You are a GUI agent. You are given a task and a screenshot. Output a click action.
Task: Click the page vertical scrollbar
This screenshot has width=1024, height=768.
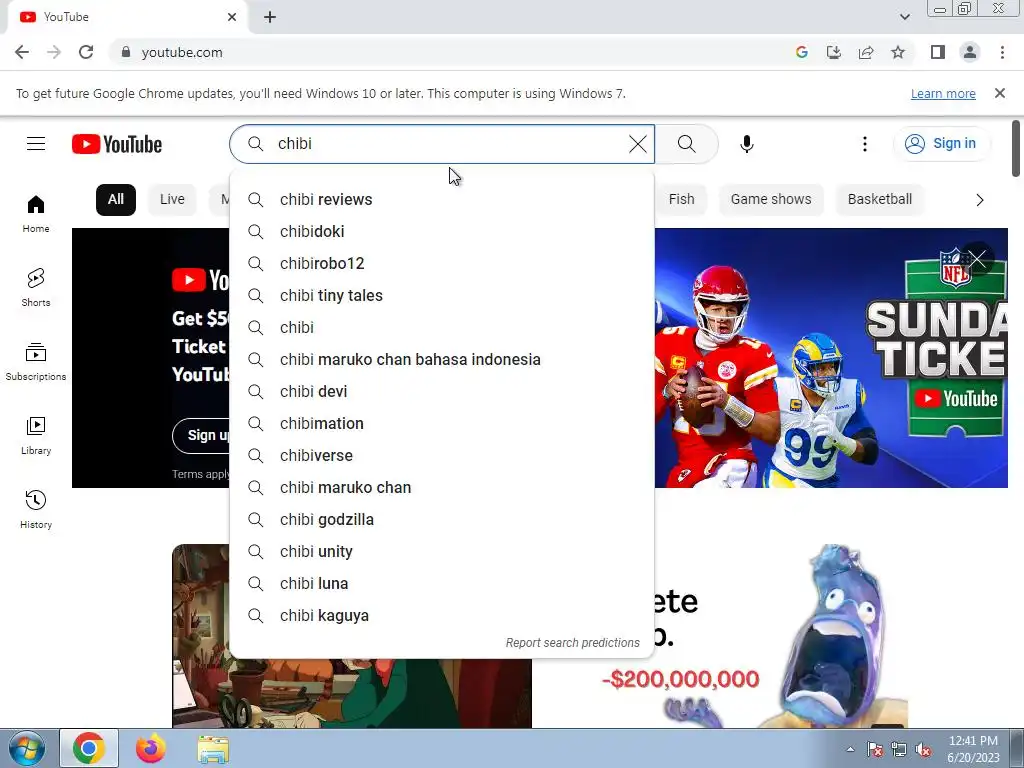click(x=1016, y=148)
